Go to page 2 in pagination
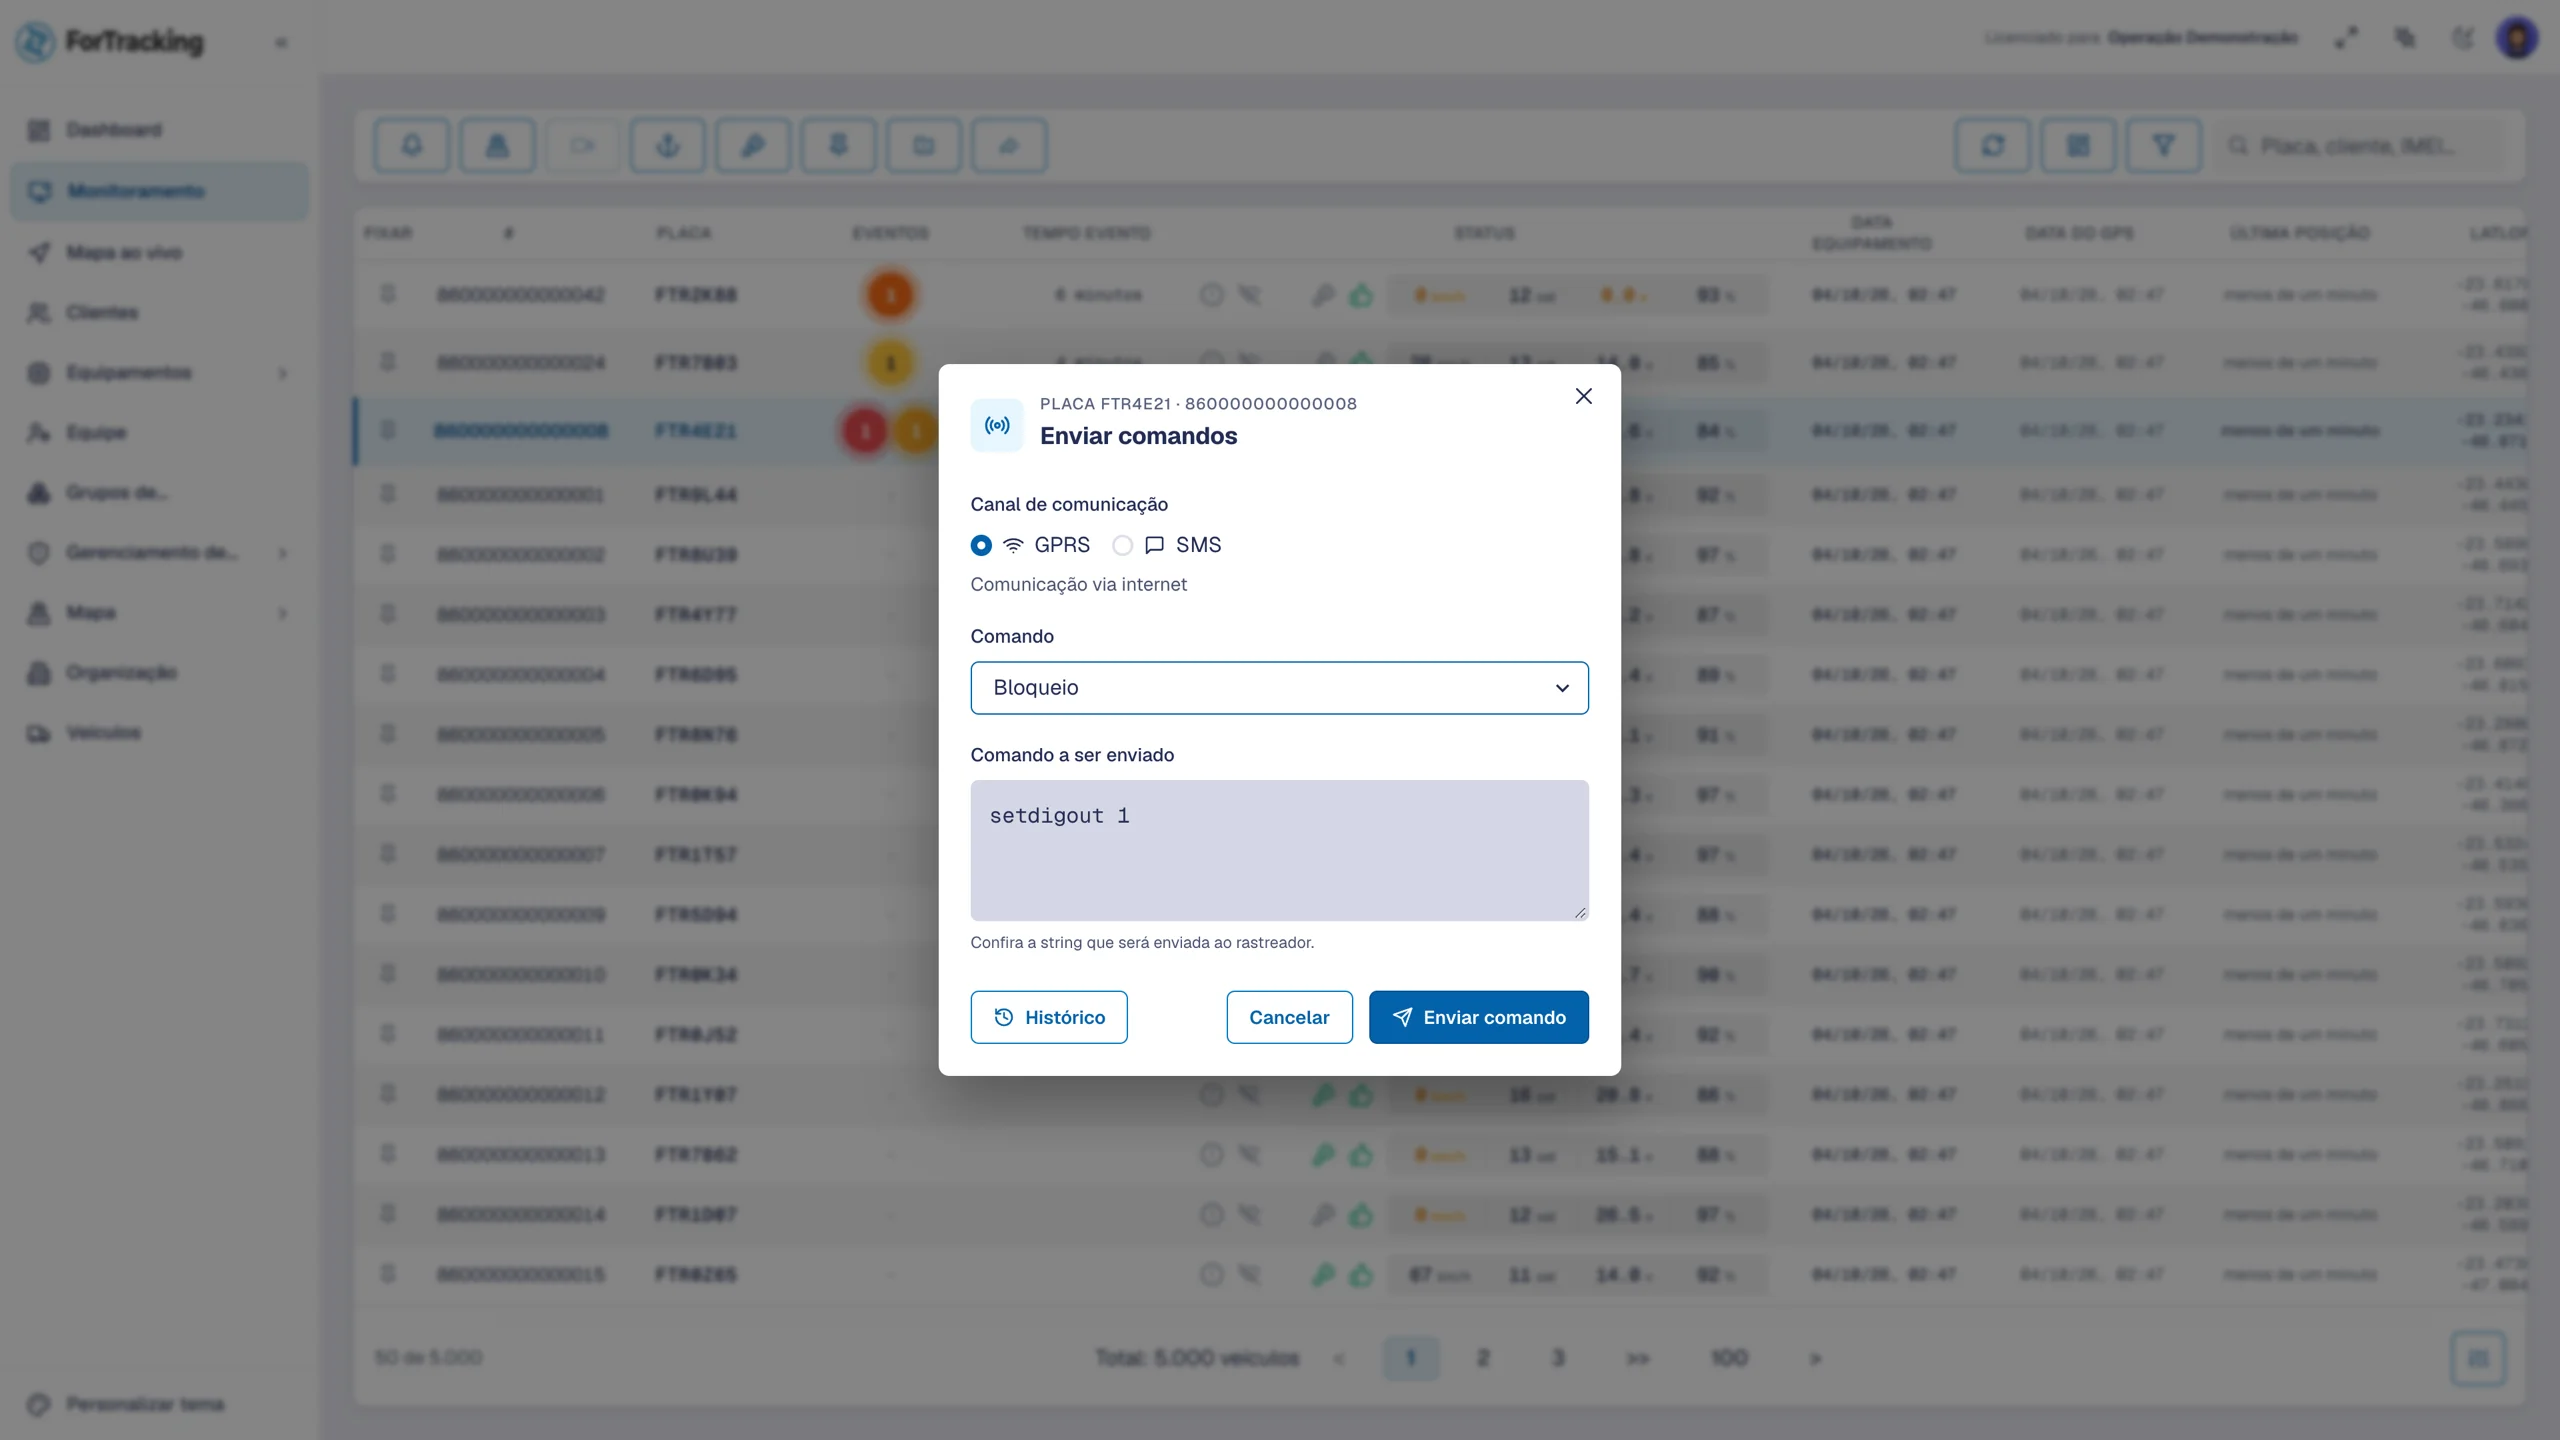This screenshot has height=1440, width=2560. click(1483, 1358)
